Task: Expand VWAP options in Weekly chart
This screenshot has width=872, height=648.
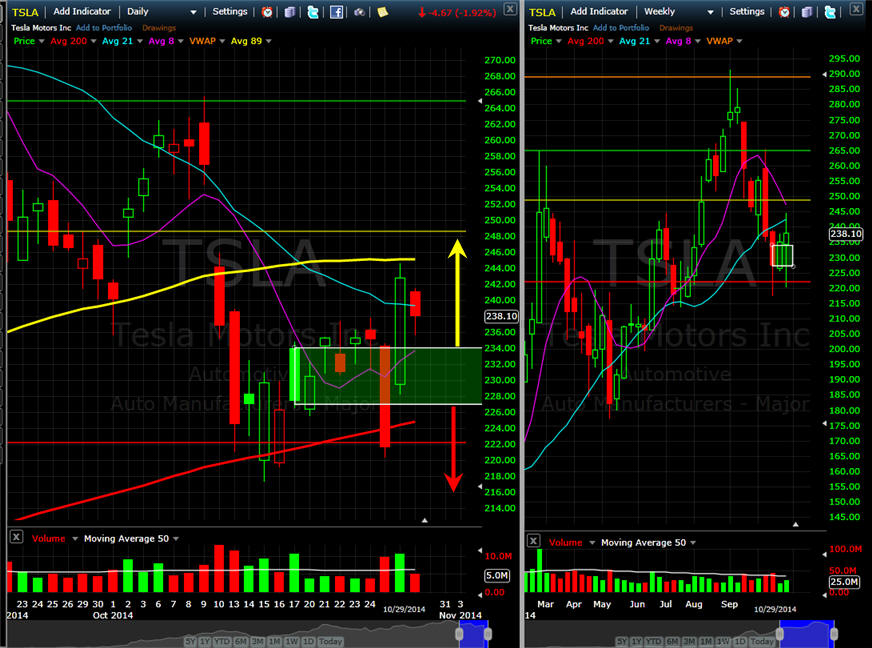Action: coord(739,41)
